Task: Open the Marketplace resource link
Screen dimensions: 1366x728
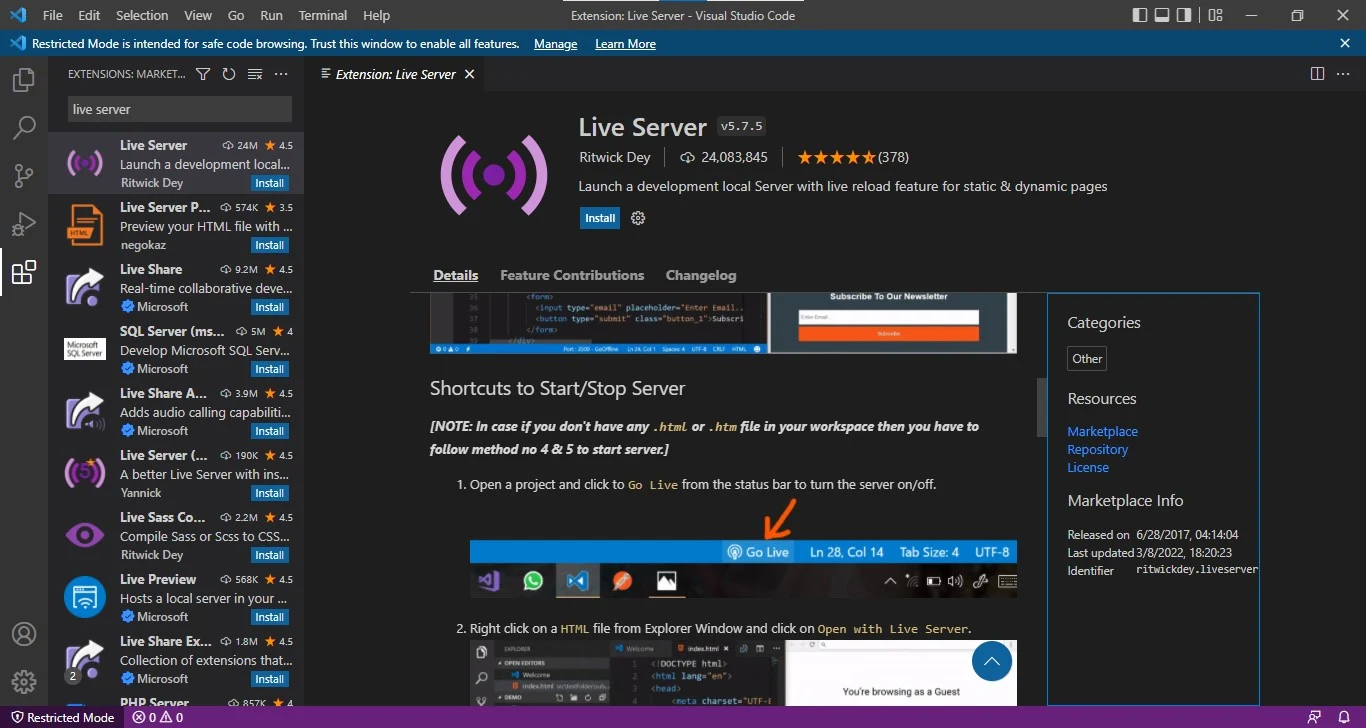Action: click(1102, 432)
